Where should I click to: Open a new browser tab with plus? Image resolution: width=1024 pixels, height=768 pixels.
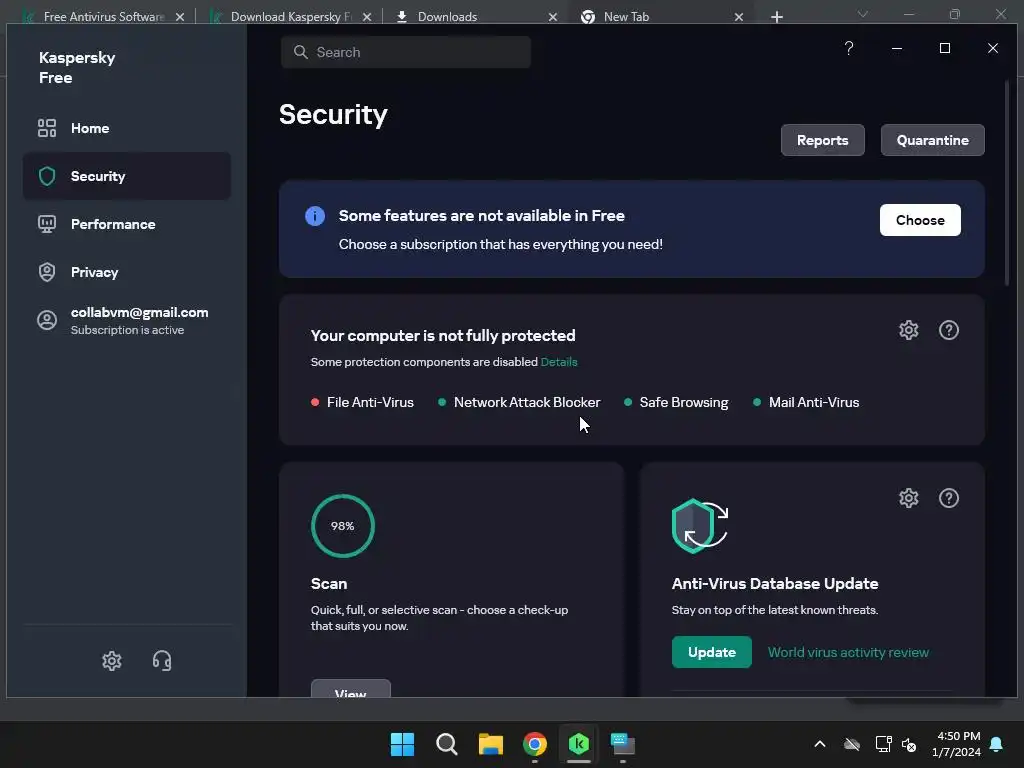point(776,17)
